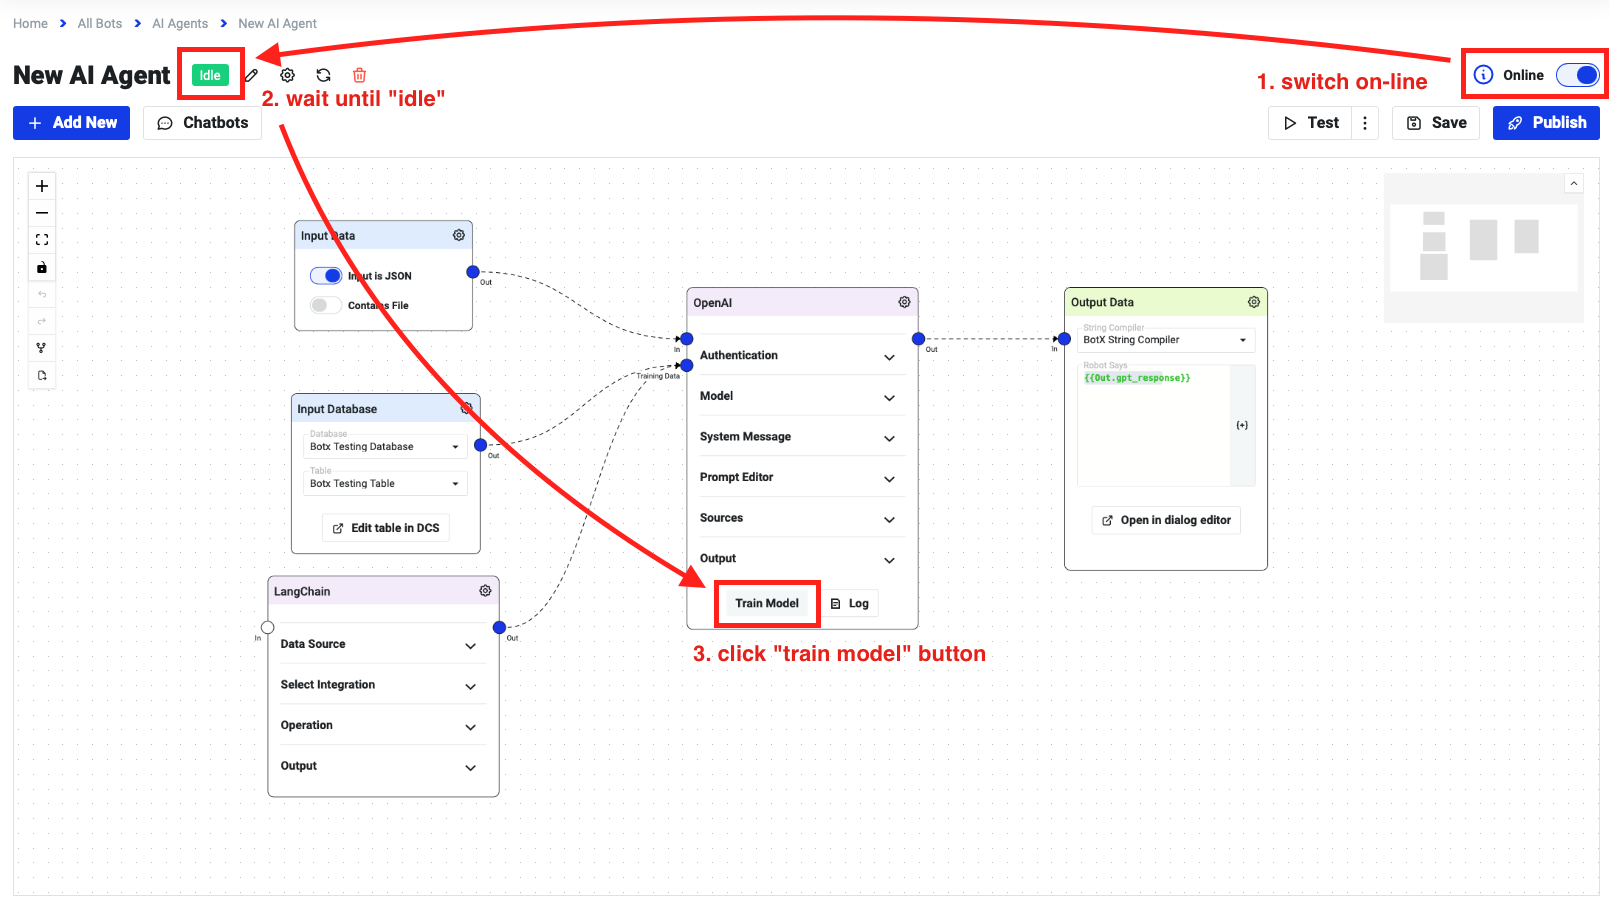
Task: Open the agent settings gear icon
Action: (287, 75)
